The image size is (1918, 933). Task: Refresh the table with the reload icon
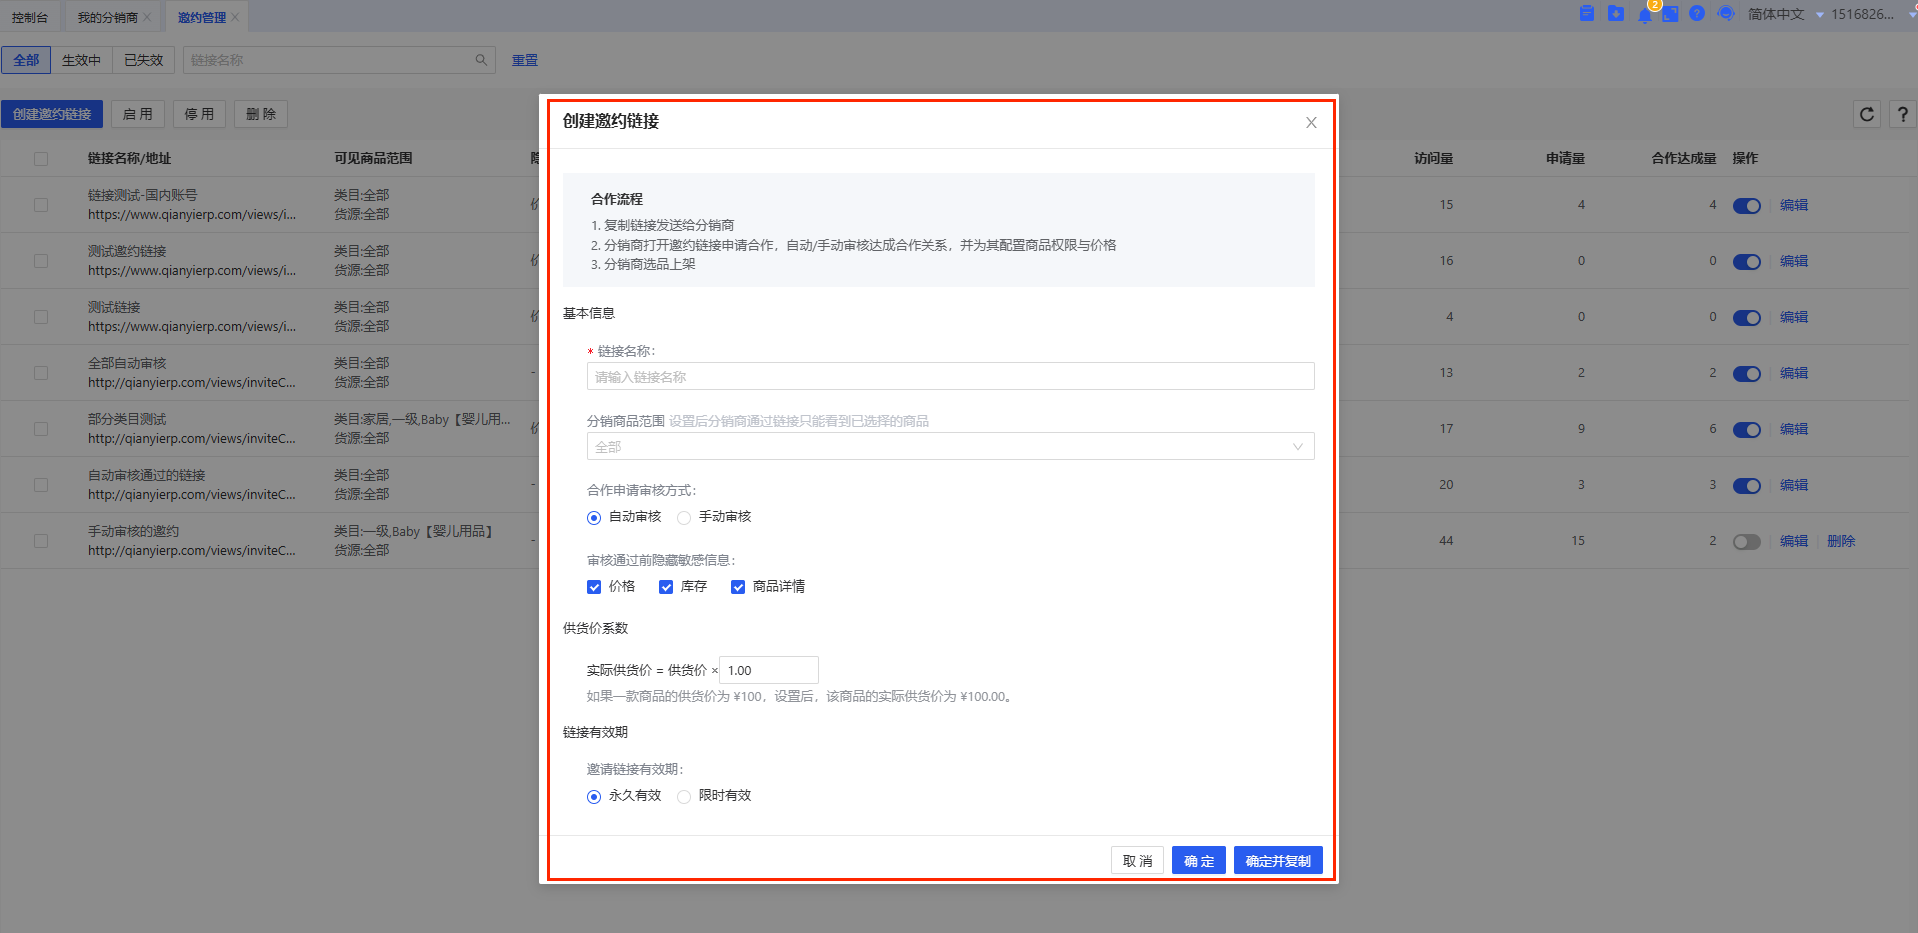click(1867, 114)
